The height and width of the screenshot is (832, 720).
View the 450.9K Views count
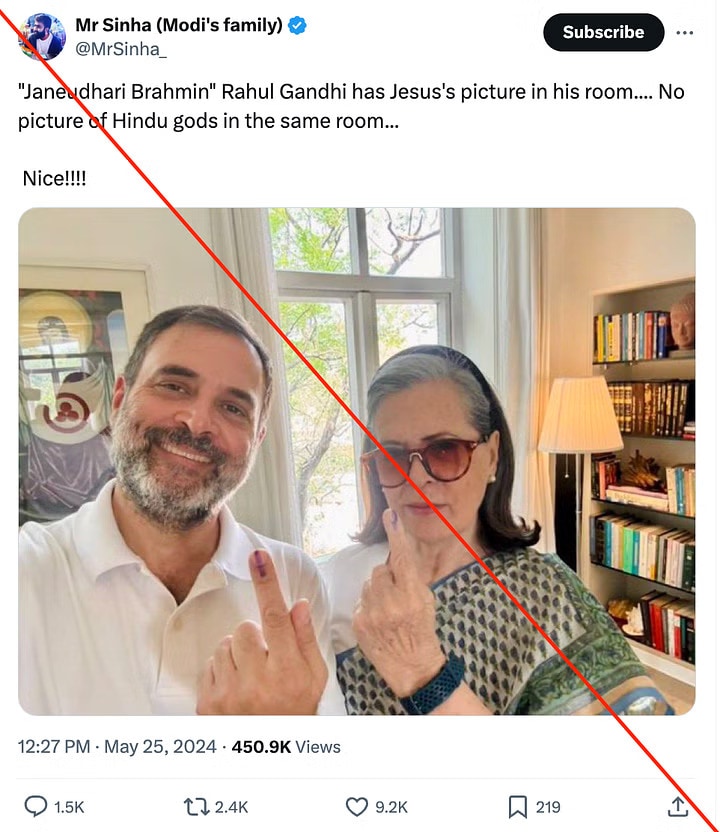[286, 747]
